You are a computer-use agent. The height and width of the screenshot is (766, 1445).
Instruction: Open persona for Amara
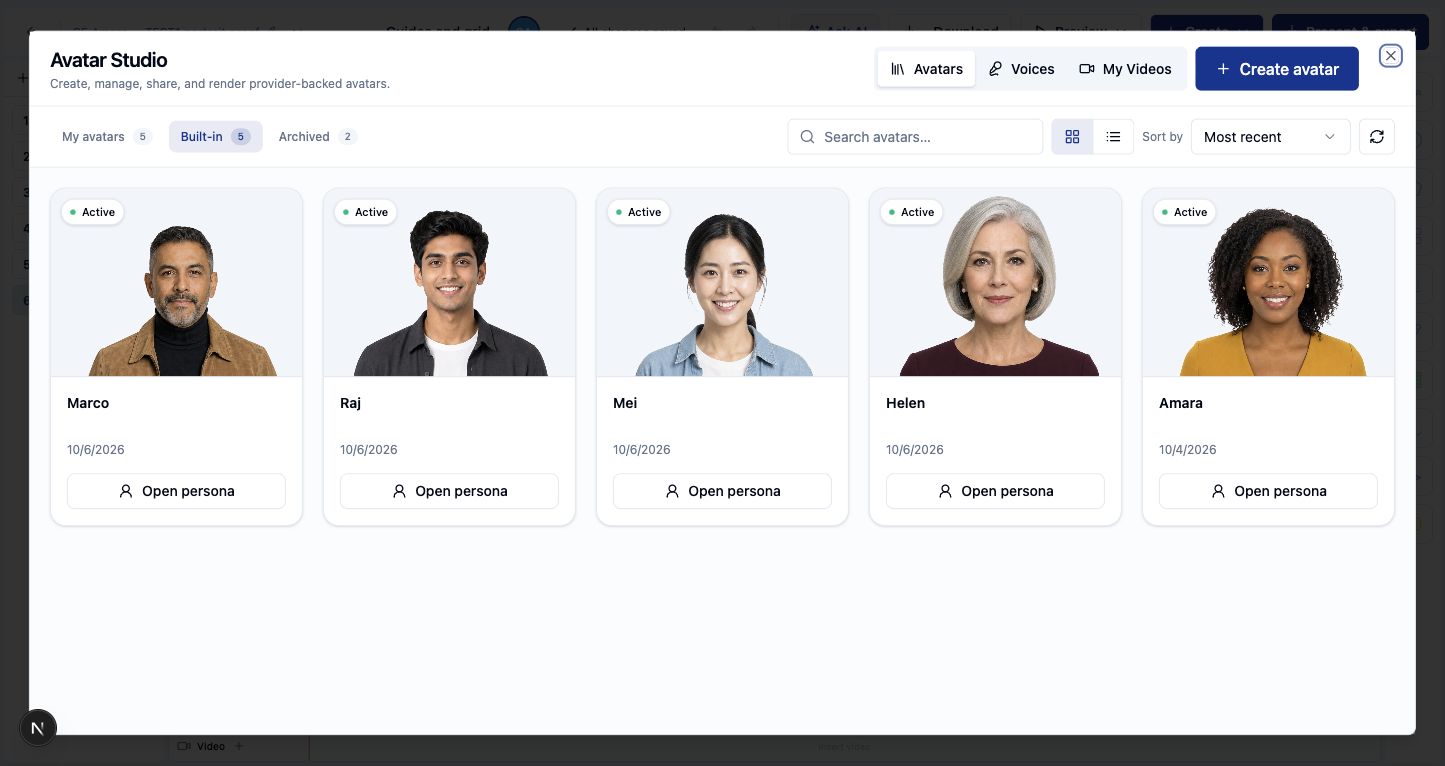(1268, 491)
